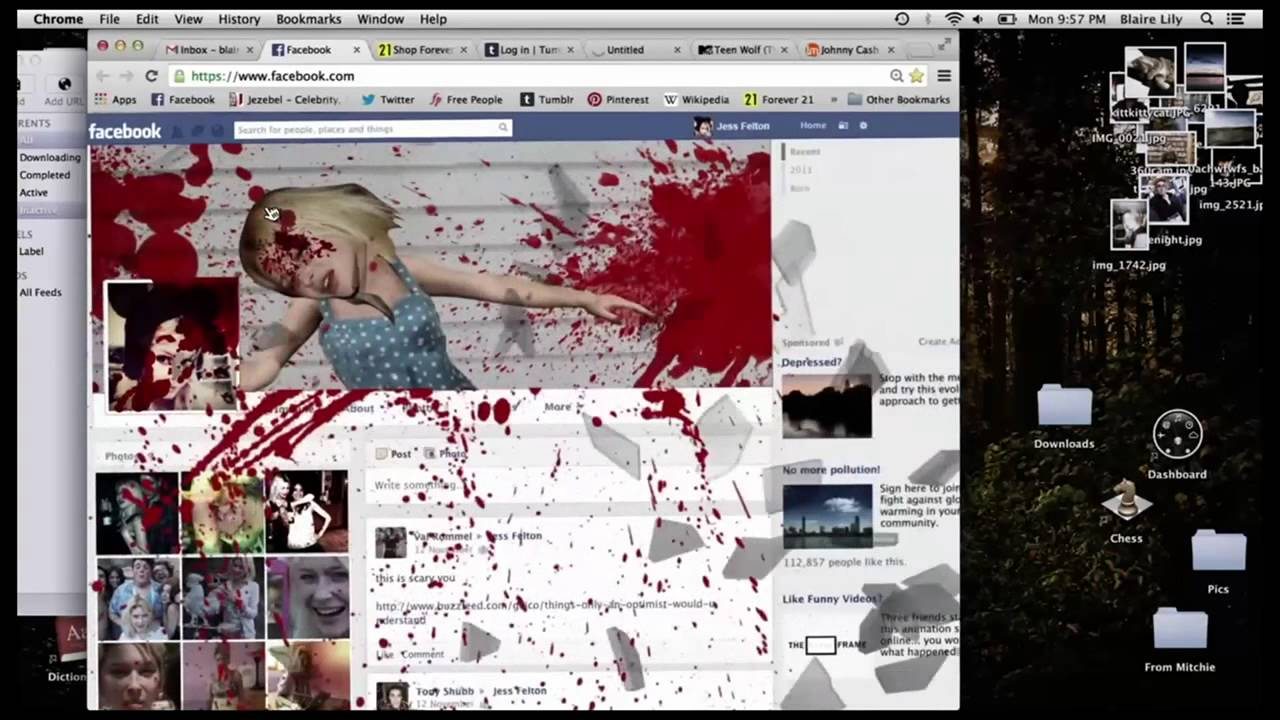Image resolution: width=1280 pixels, height=720 pixels.
Task: Click the Facebook settings gear icon
Action: click(x=863, y=126)
